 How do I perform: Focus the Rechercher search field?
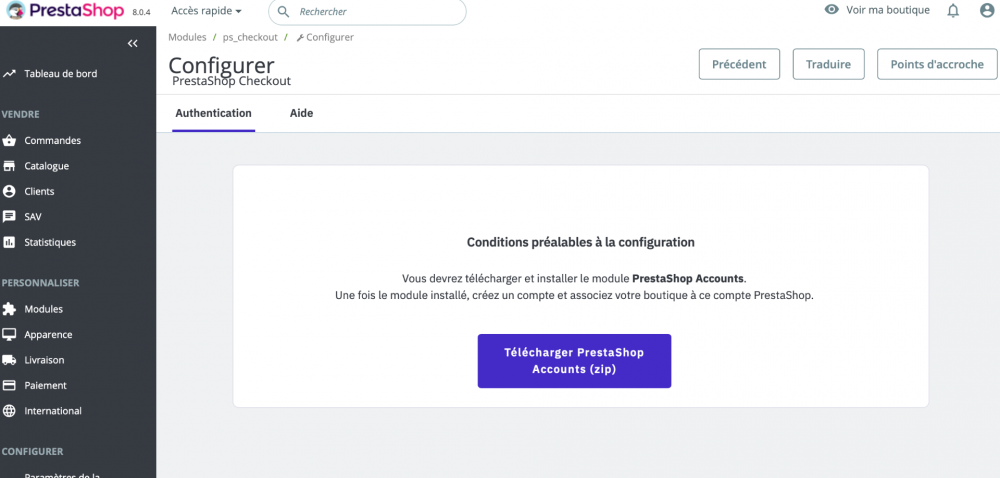coord(375,12)
